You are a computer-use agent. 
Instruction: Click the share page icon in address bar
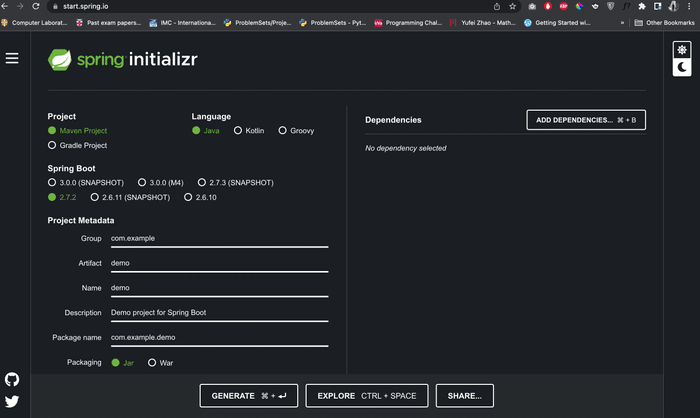[x=497, y=6]
